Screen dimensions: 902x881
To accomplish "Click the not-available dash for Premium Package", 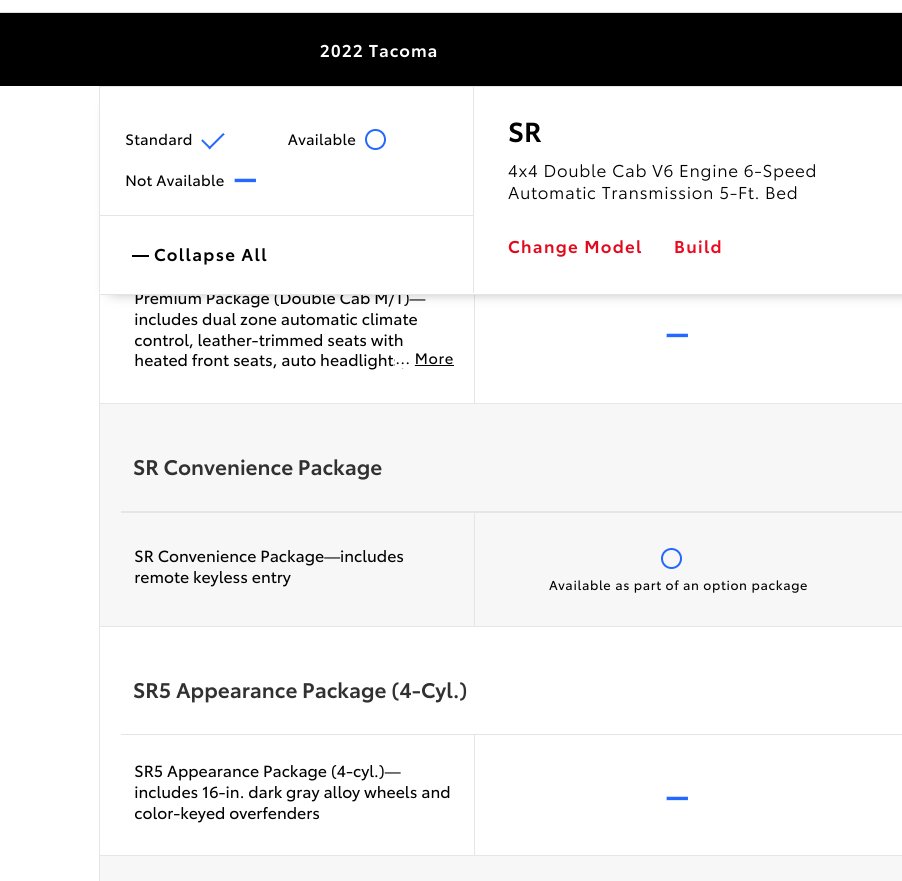I will click(x=677, y=335).
